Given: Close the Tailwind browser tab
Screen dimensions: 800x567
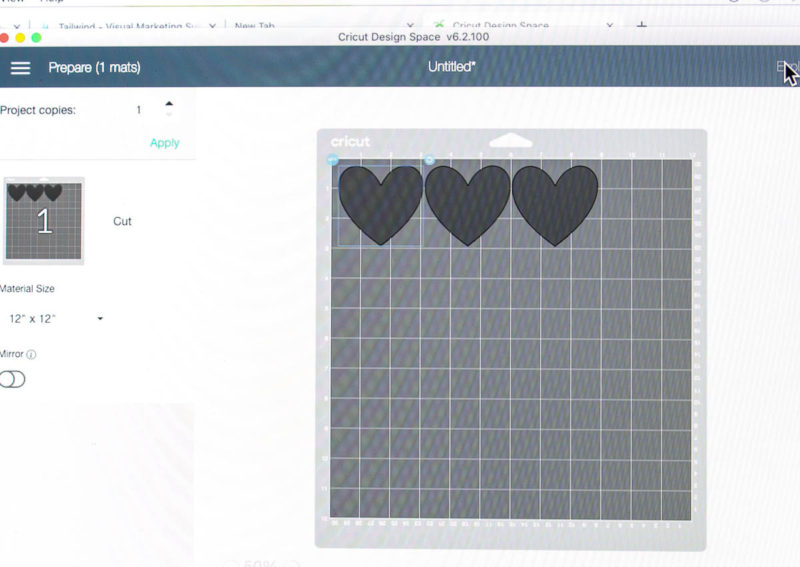Looking at the screenshot, I should click(212, 26).
